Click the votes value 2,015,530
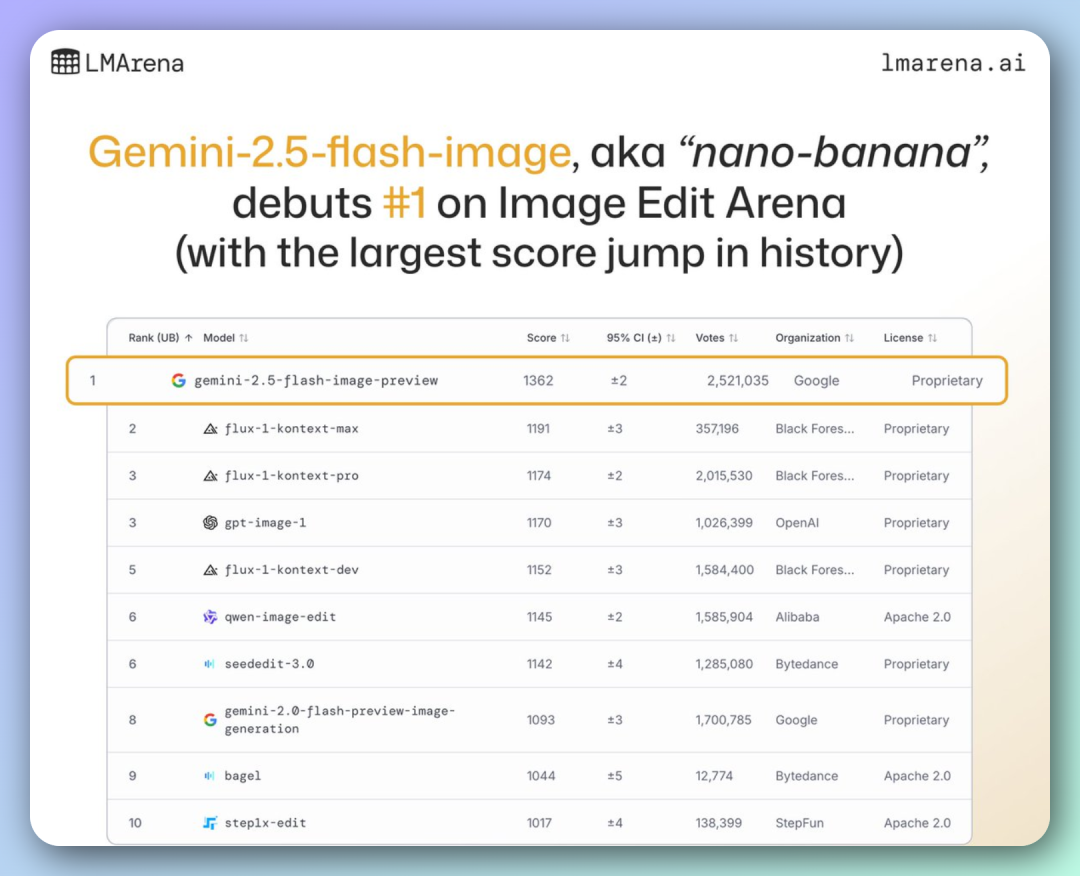Viewport: 1080px width, 876px height. tap(724, 476)
